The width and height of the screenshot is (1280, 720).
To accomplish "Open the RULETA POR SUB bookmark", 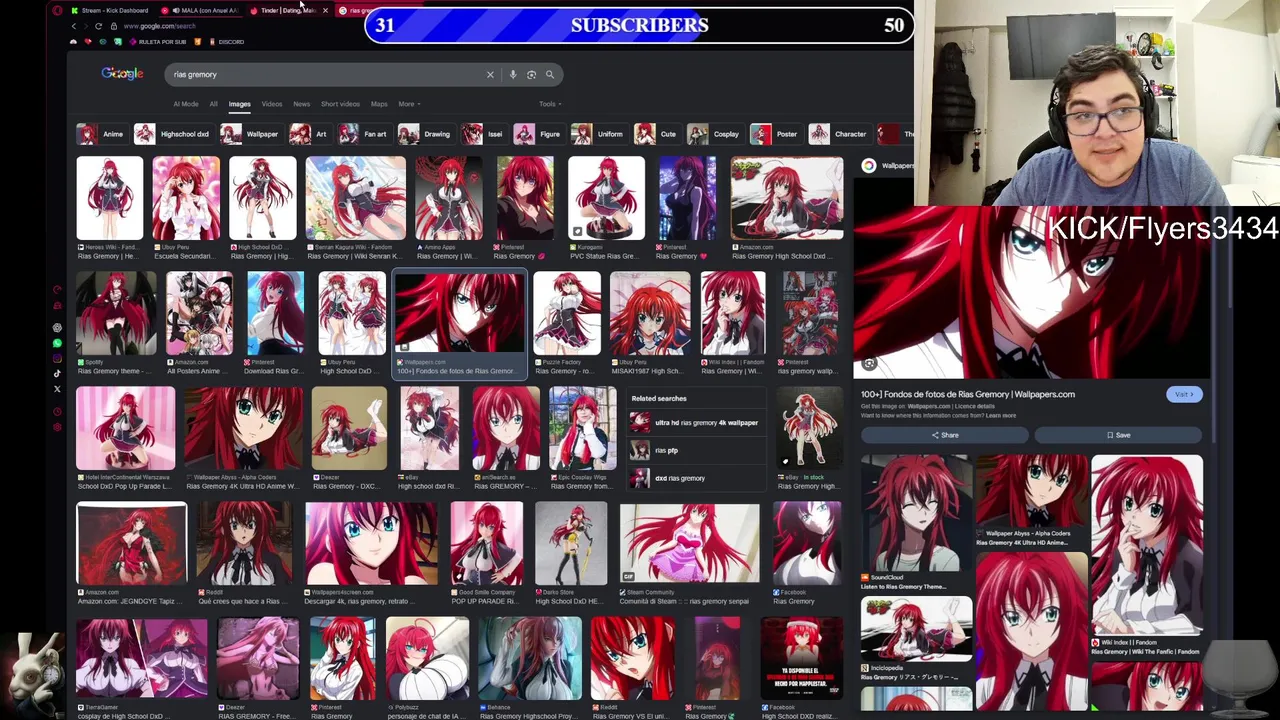I will pyautogui.click(x=158, y=42).
